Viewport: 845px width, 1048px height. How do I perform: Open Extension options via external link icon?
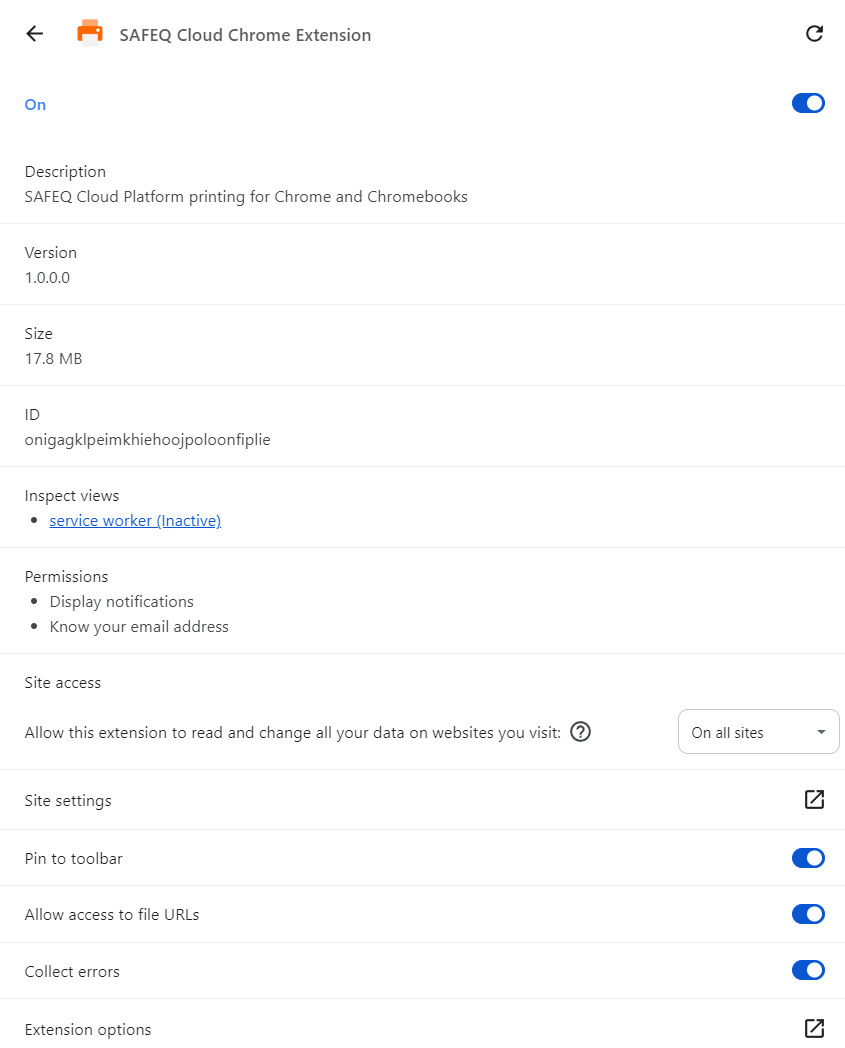814,1029
